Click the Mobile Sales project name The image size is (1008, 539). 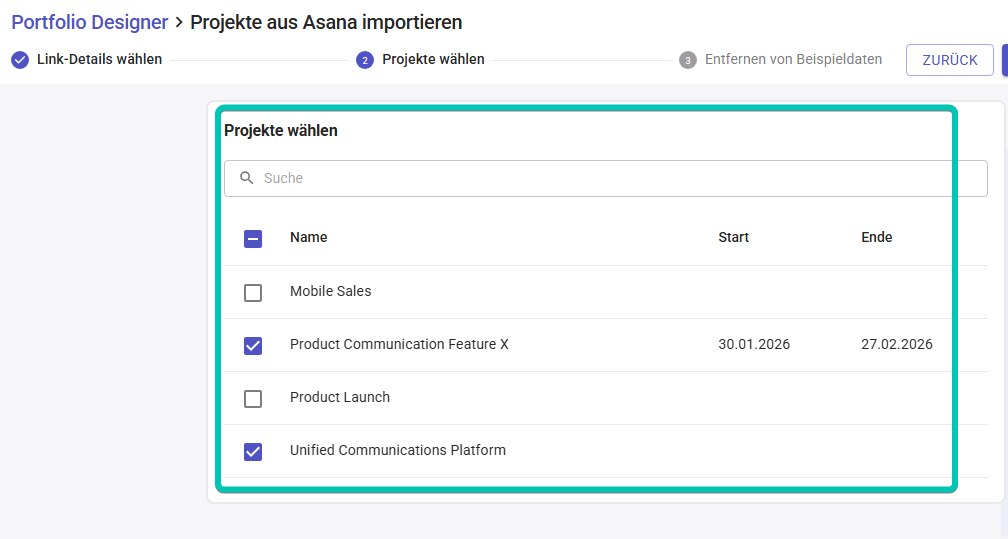[330, 291]
